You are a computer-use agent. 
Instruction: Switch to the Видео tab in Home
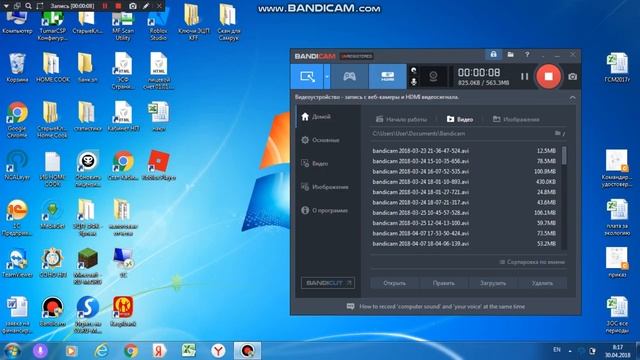[x=460, y=119]
